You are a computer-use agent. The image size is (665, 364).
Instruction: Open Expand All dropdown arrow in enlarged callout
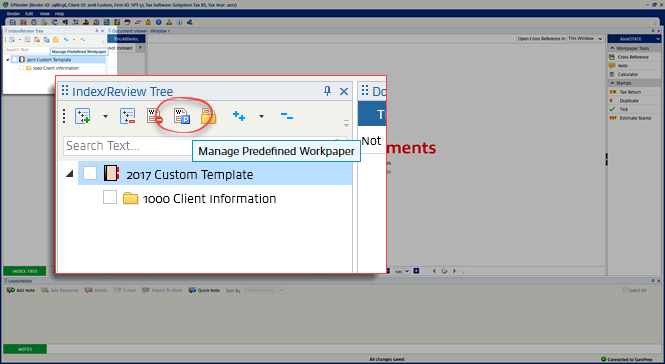click(261, 116)
